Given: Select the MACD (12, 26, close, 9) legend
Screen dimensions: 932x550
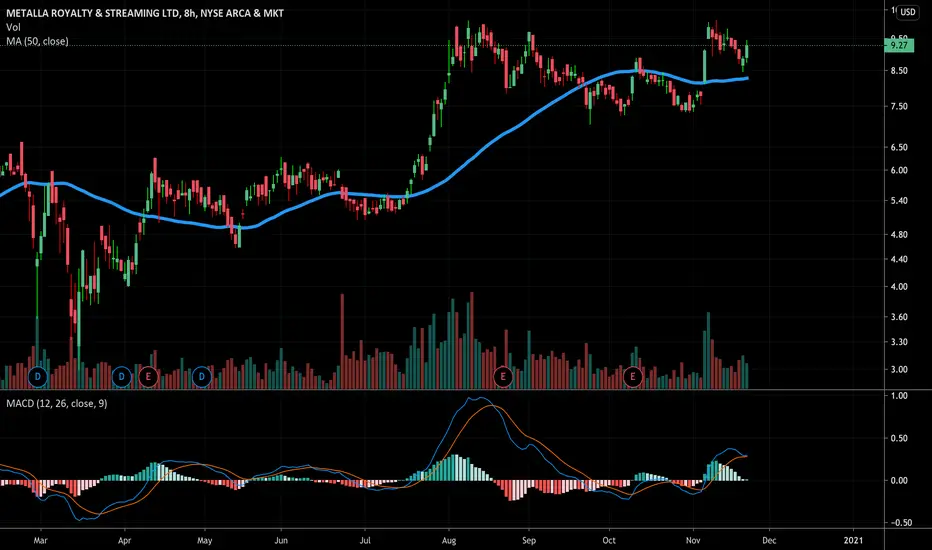Looking at the screenshot, I should click(56, 404).
